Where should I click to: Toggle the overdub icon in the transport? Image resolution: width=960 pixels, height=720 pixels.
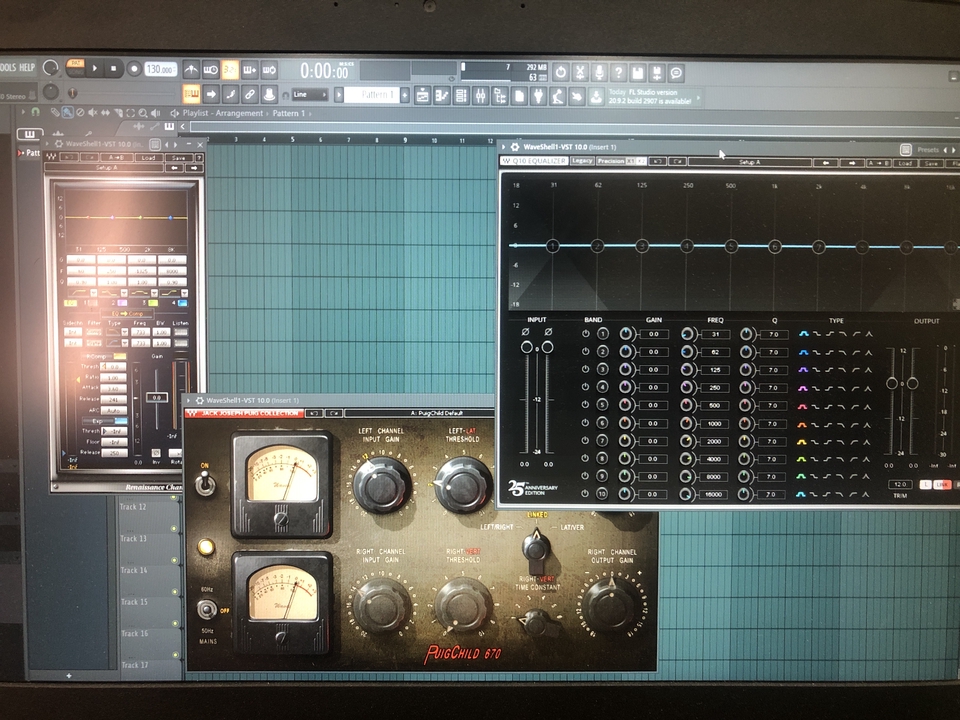[x=250, y=70]
